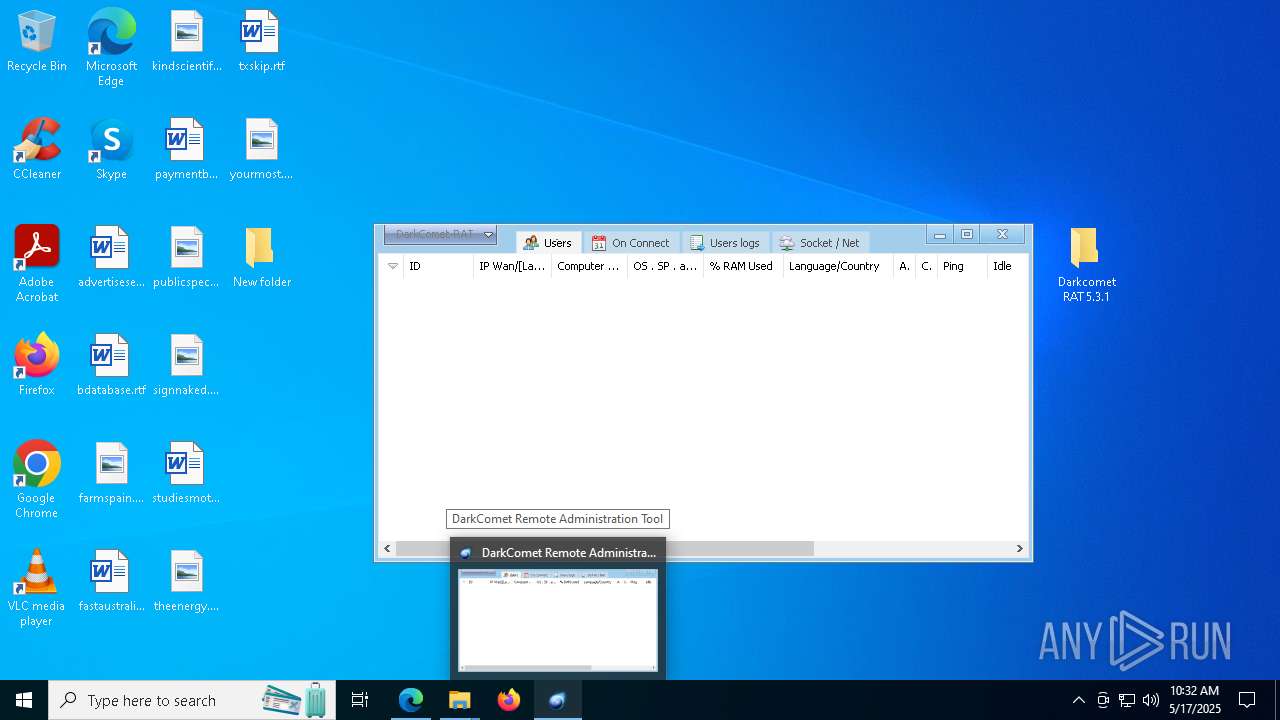
Task: Select the Recycle Bin desktop icon
Action: (37, 42)
